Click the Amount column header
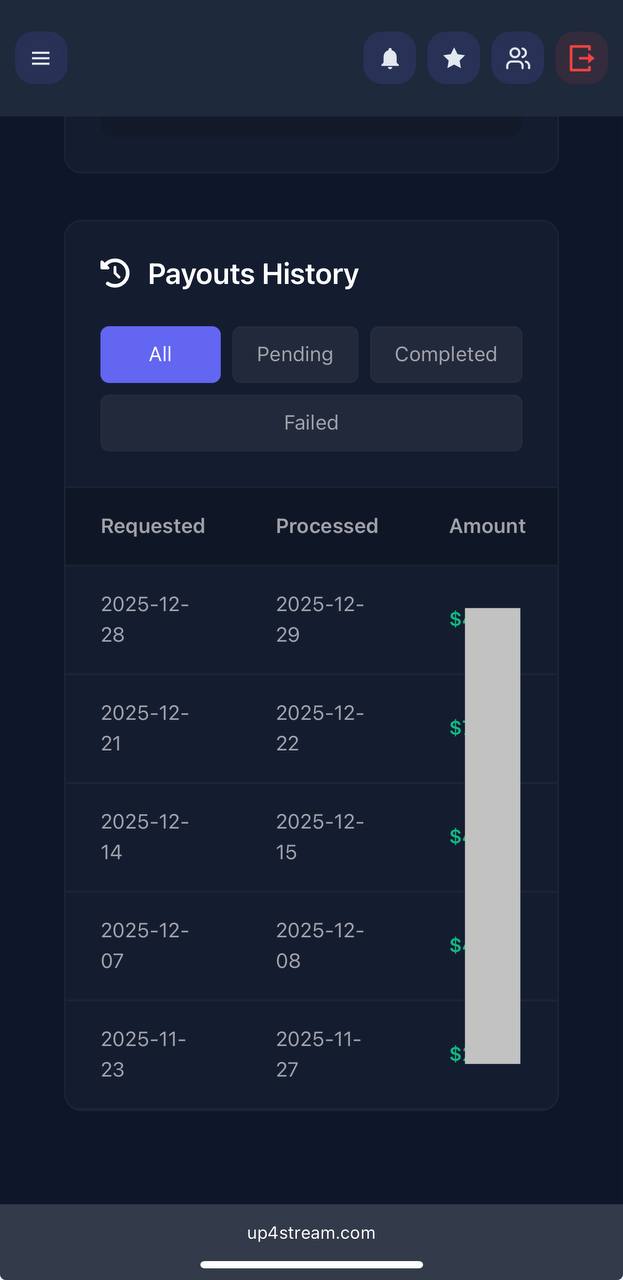The height and width of the screenshot is (1280, 623). pyautogui.click(x=487, y=526)
